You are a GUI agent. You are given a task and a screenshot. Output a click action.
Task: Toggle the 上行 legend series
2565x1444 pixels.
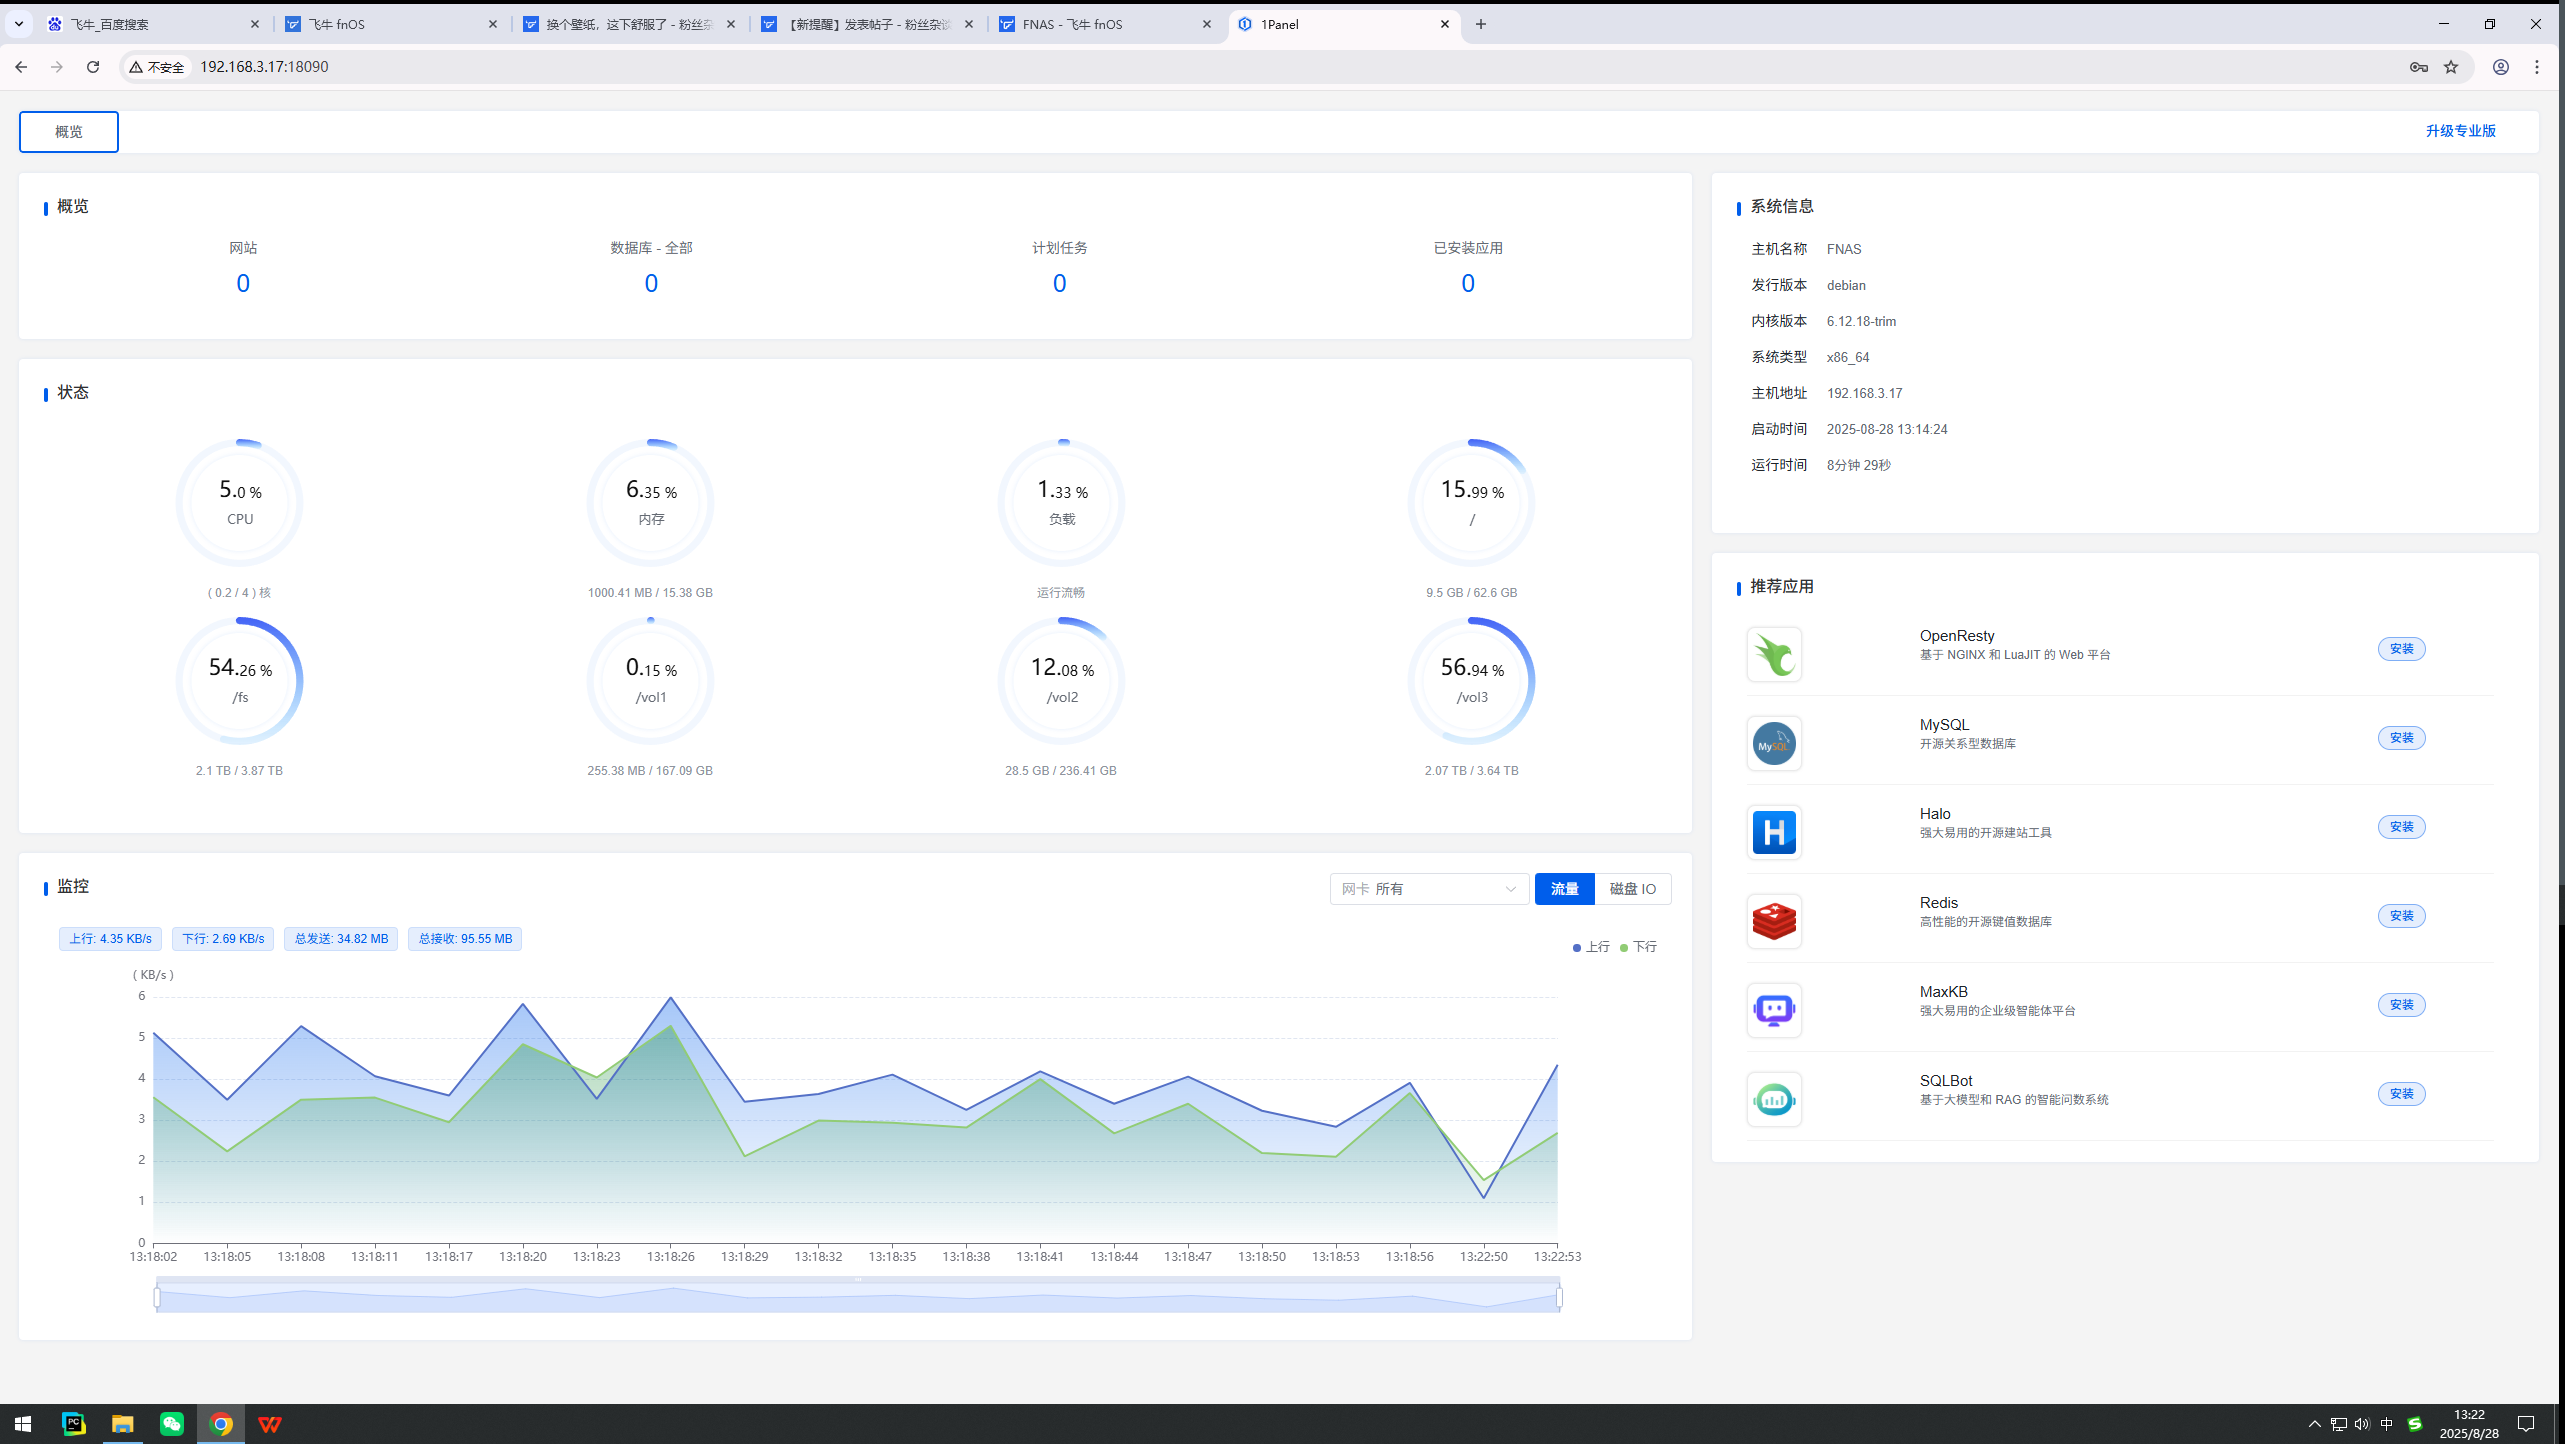(x=1591, y=947)
